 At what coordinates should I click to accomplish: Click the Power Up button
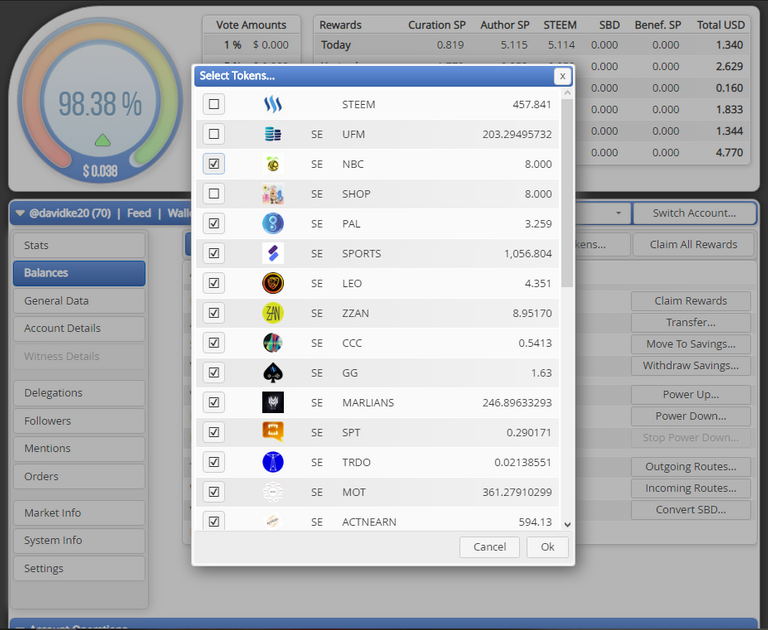tap(691, 394)
